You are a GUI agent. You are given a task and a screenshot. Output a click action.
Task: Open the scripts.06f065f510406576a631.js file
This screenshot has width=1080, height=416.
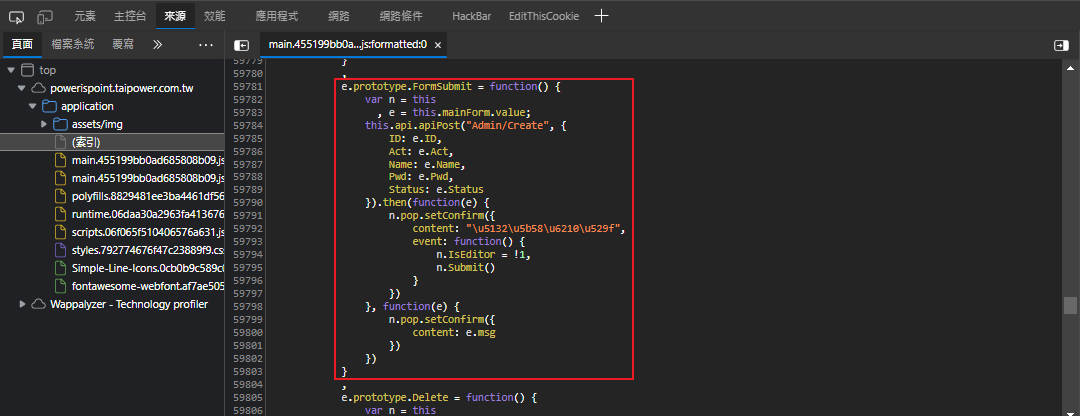tap(148, 231)
